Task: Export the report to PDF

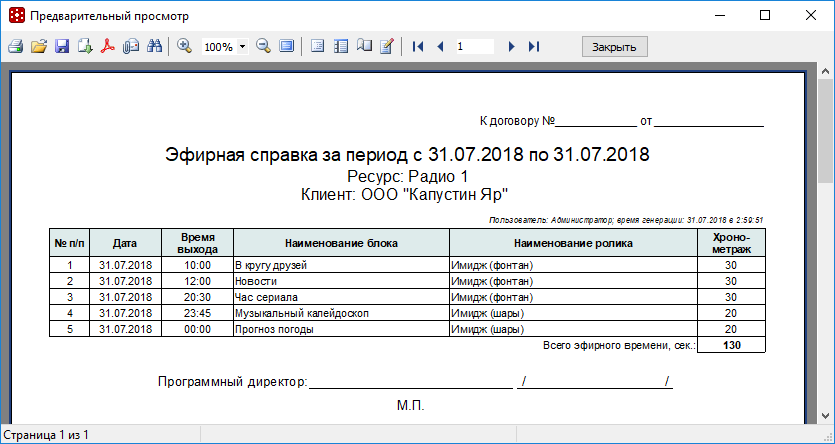Action: click(x=108, y=46)
